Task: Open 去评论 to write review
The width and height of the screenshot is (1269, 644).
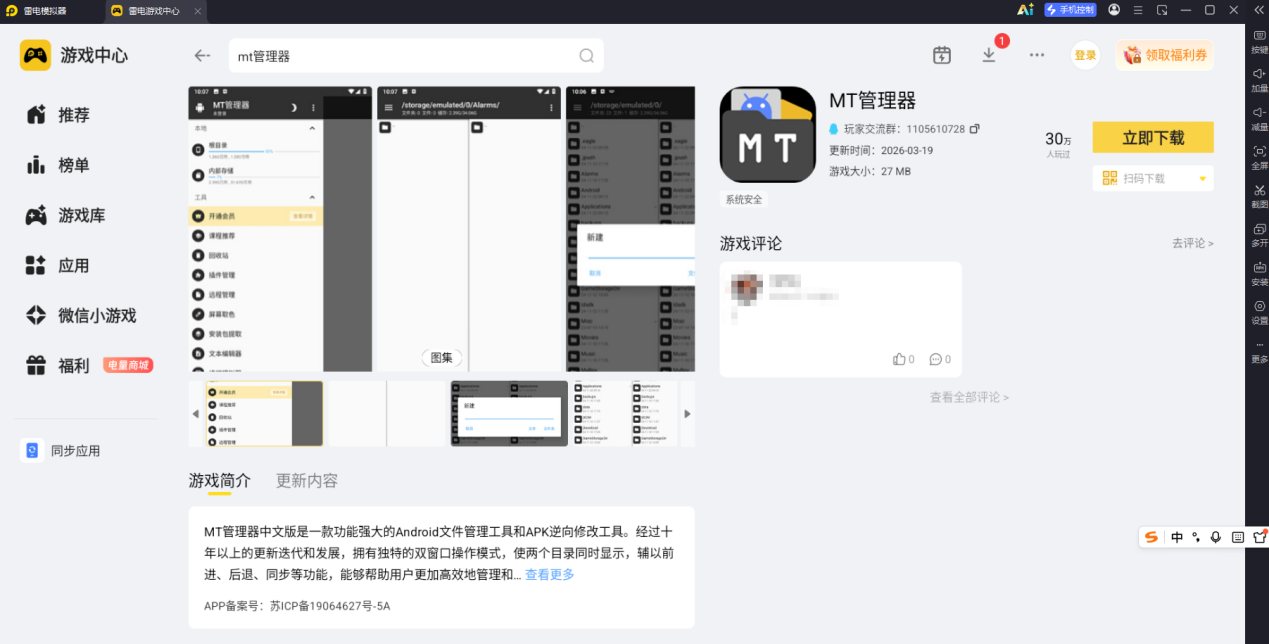Action: 1193,243
